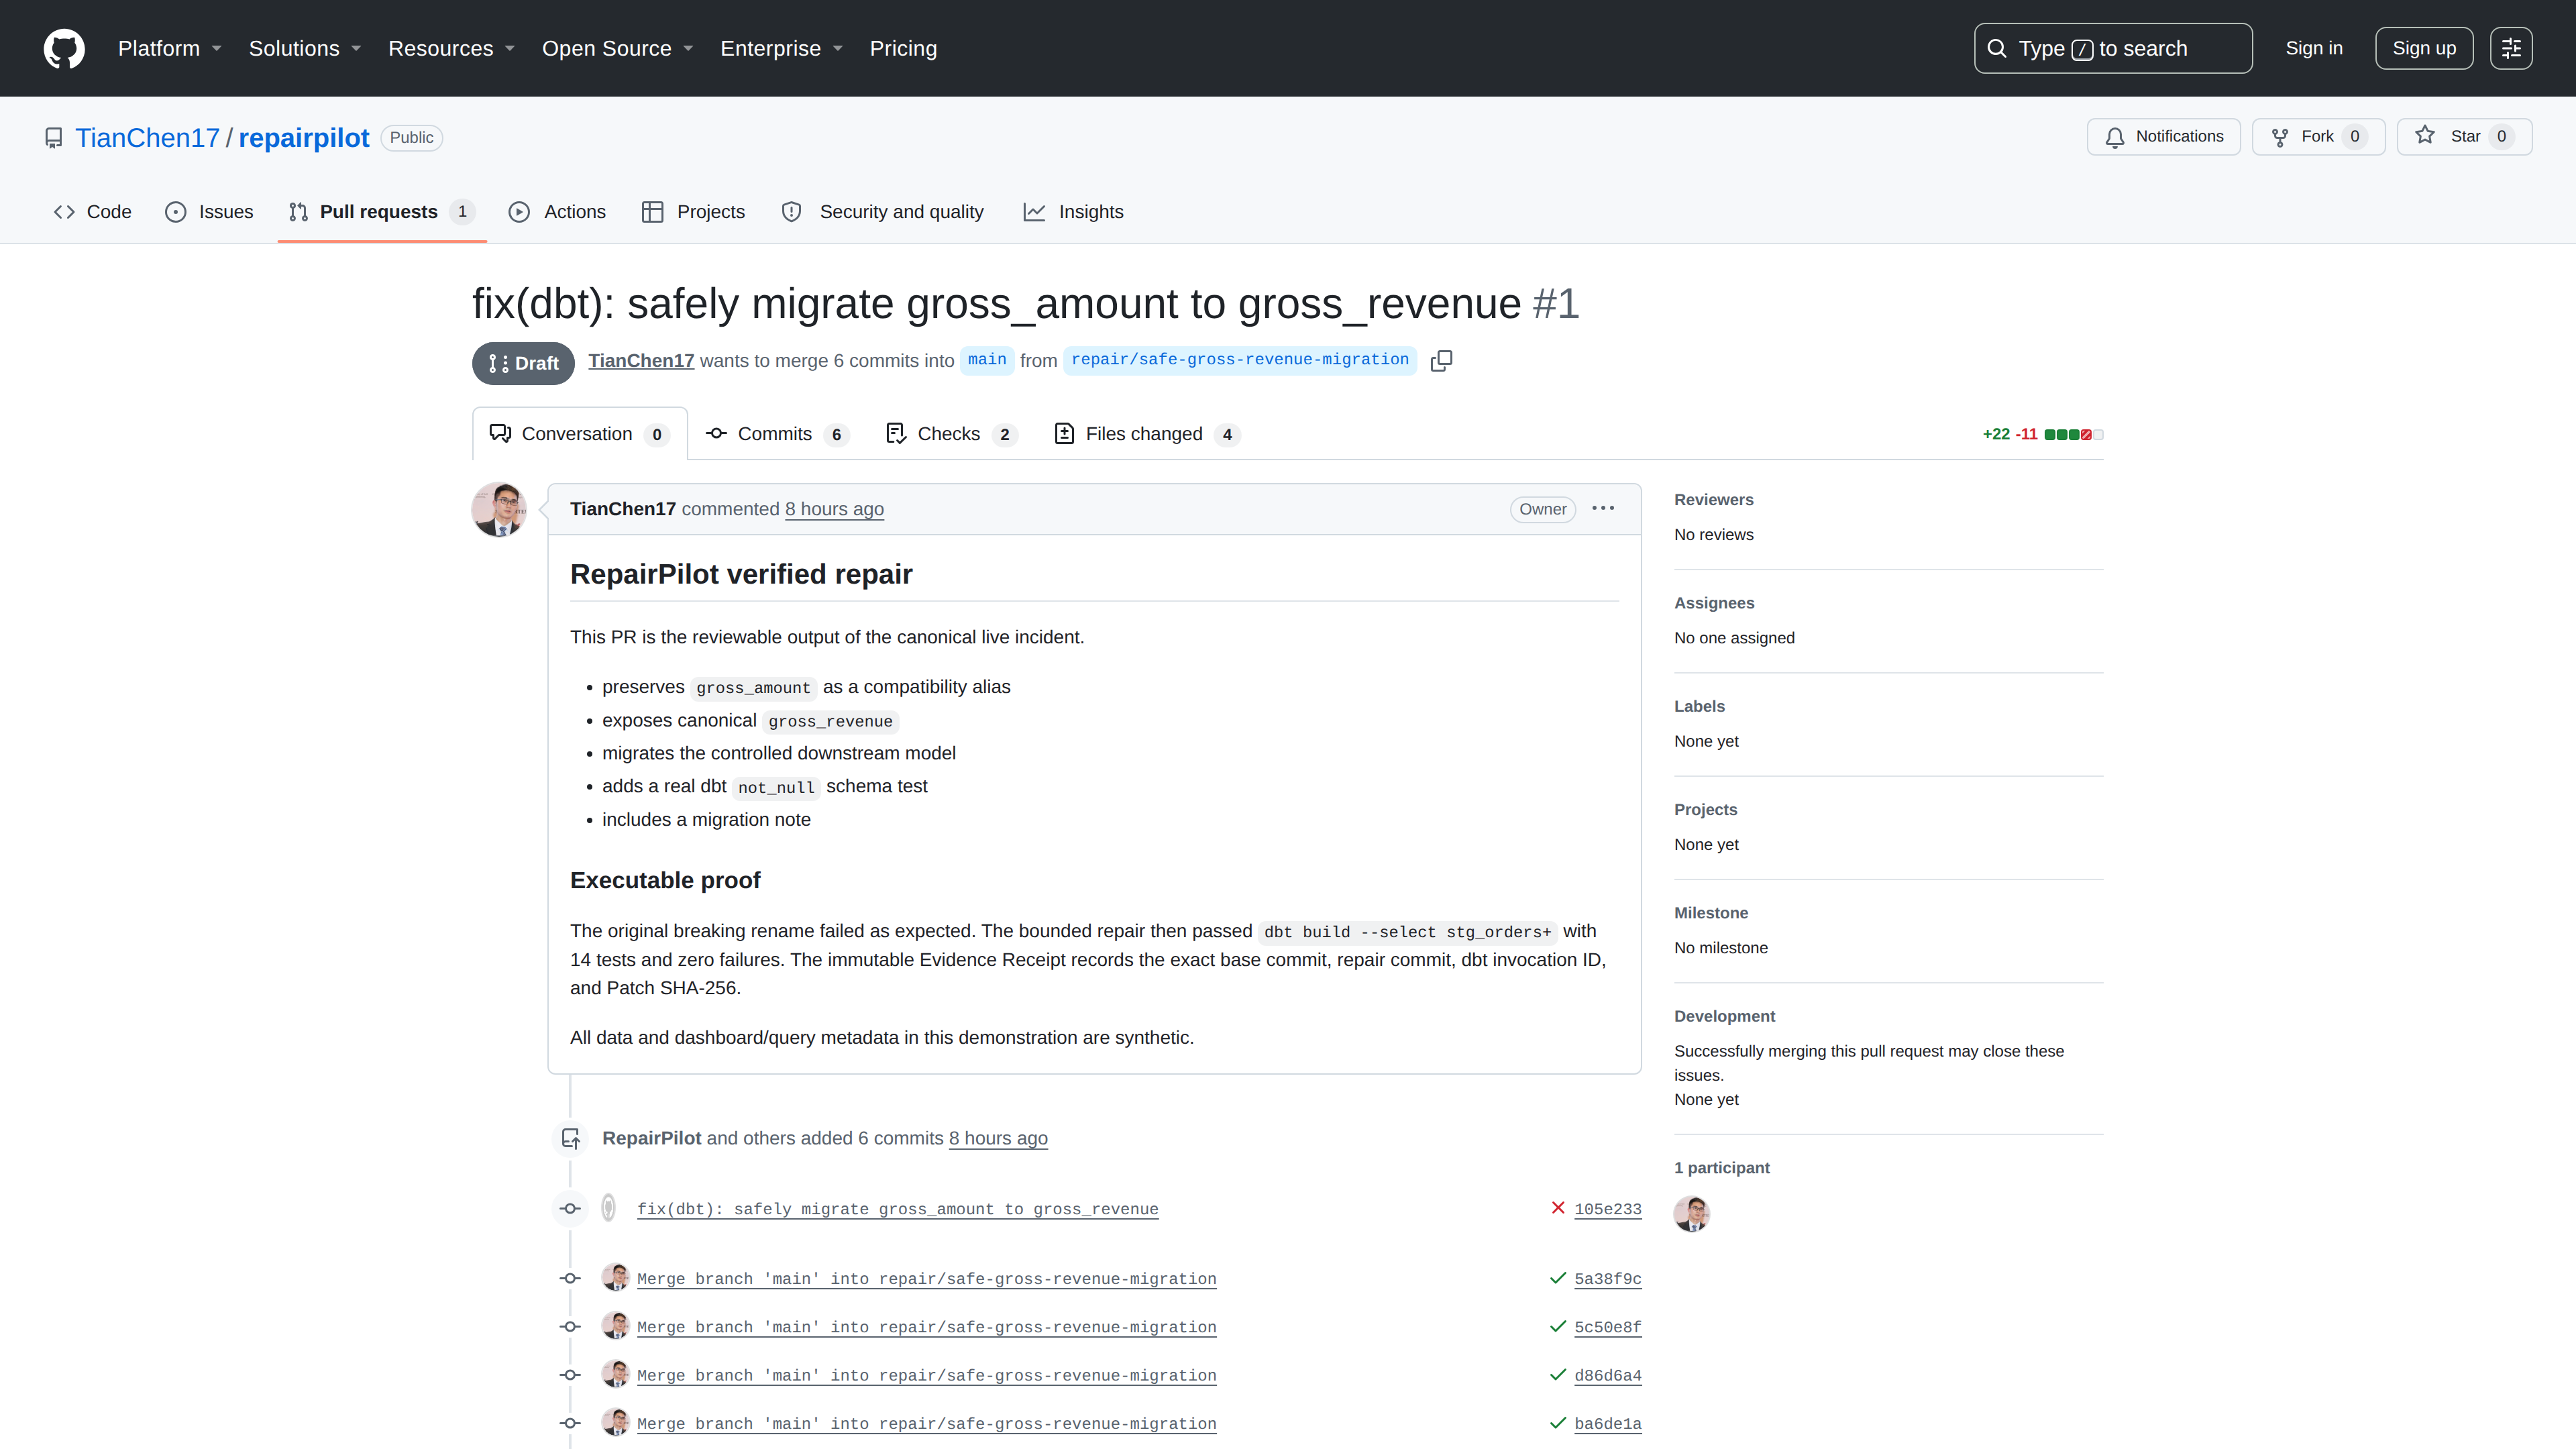Switch to the Issues tab
Screen dimensions: 2576x1449
click(209, 211)
